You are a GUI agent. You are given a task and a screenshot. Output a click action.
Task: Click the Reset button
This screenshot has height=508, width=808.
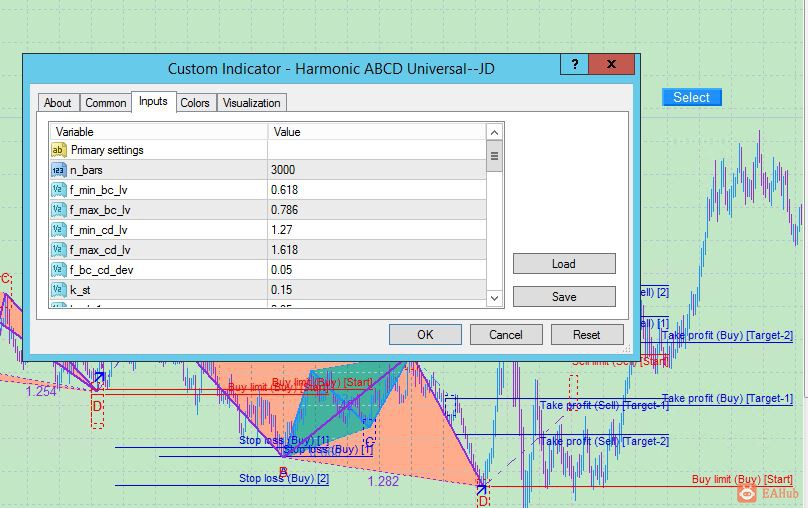point(587,335)
